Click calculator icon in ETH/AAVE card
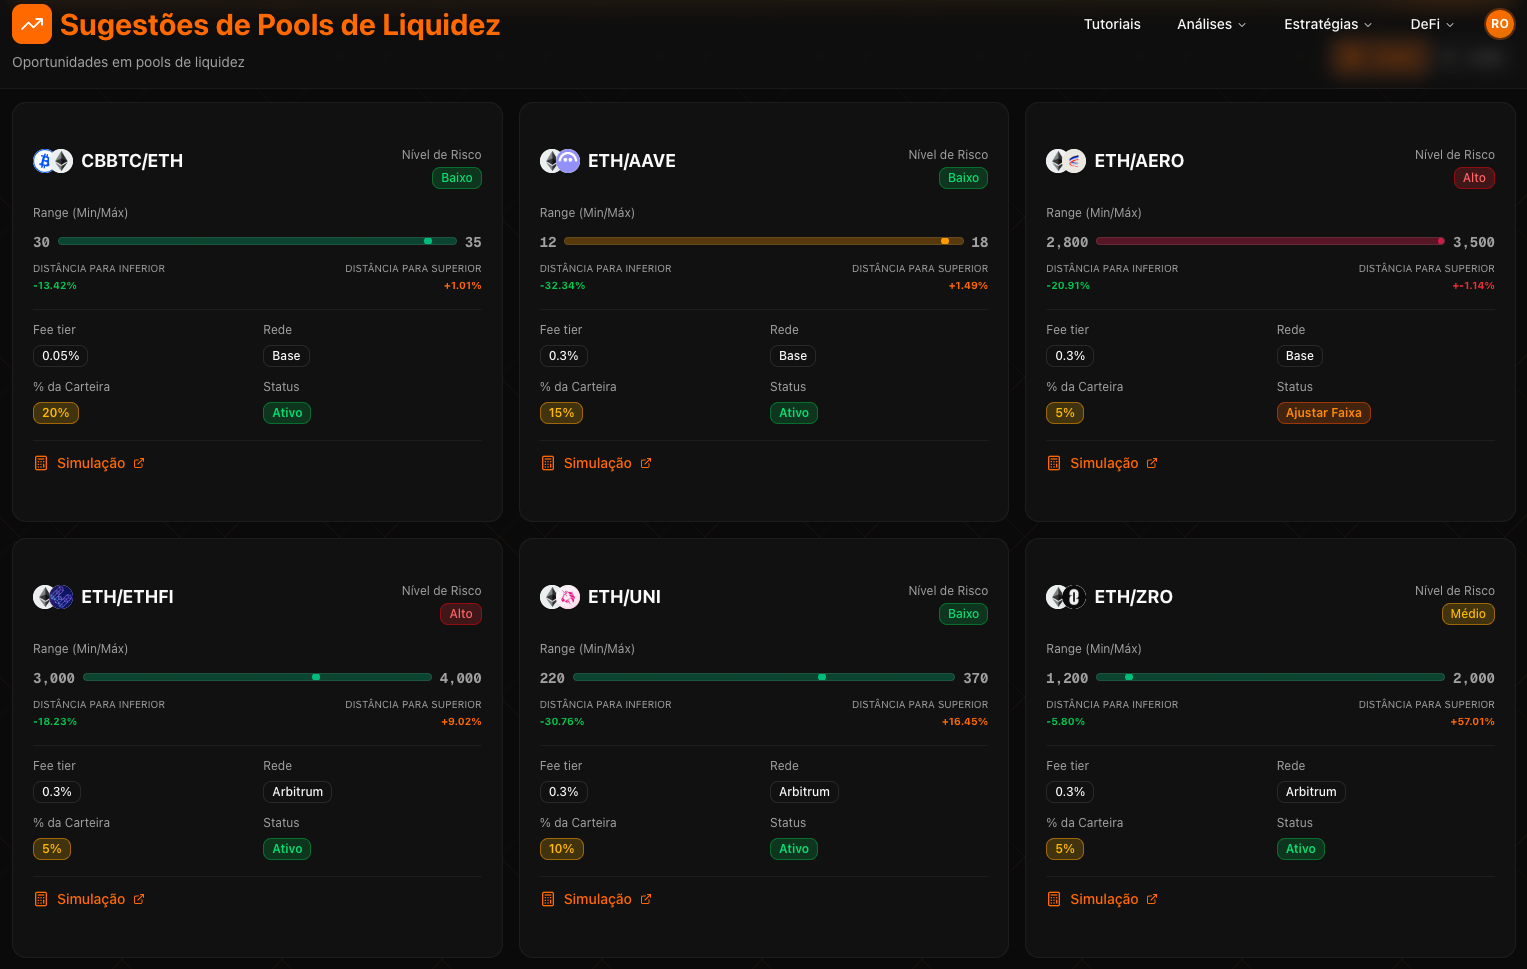The image size is (1527, 969). [548, 463]
